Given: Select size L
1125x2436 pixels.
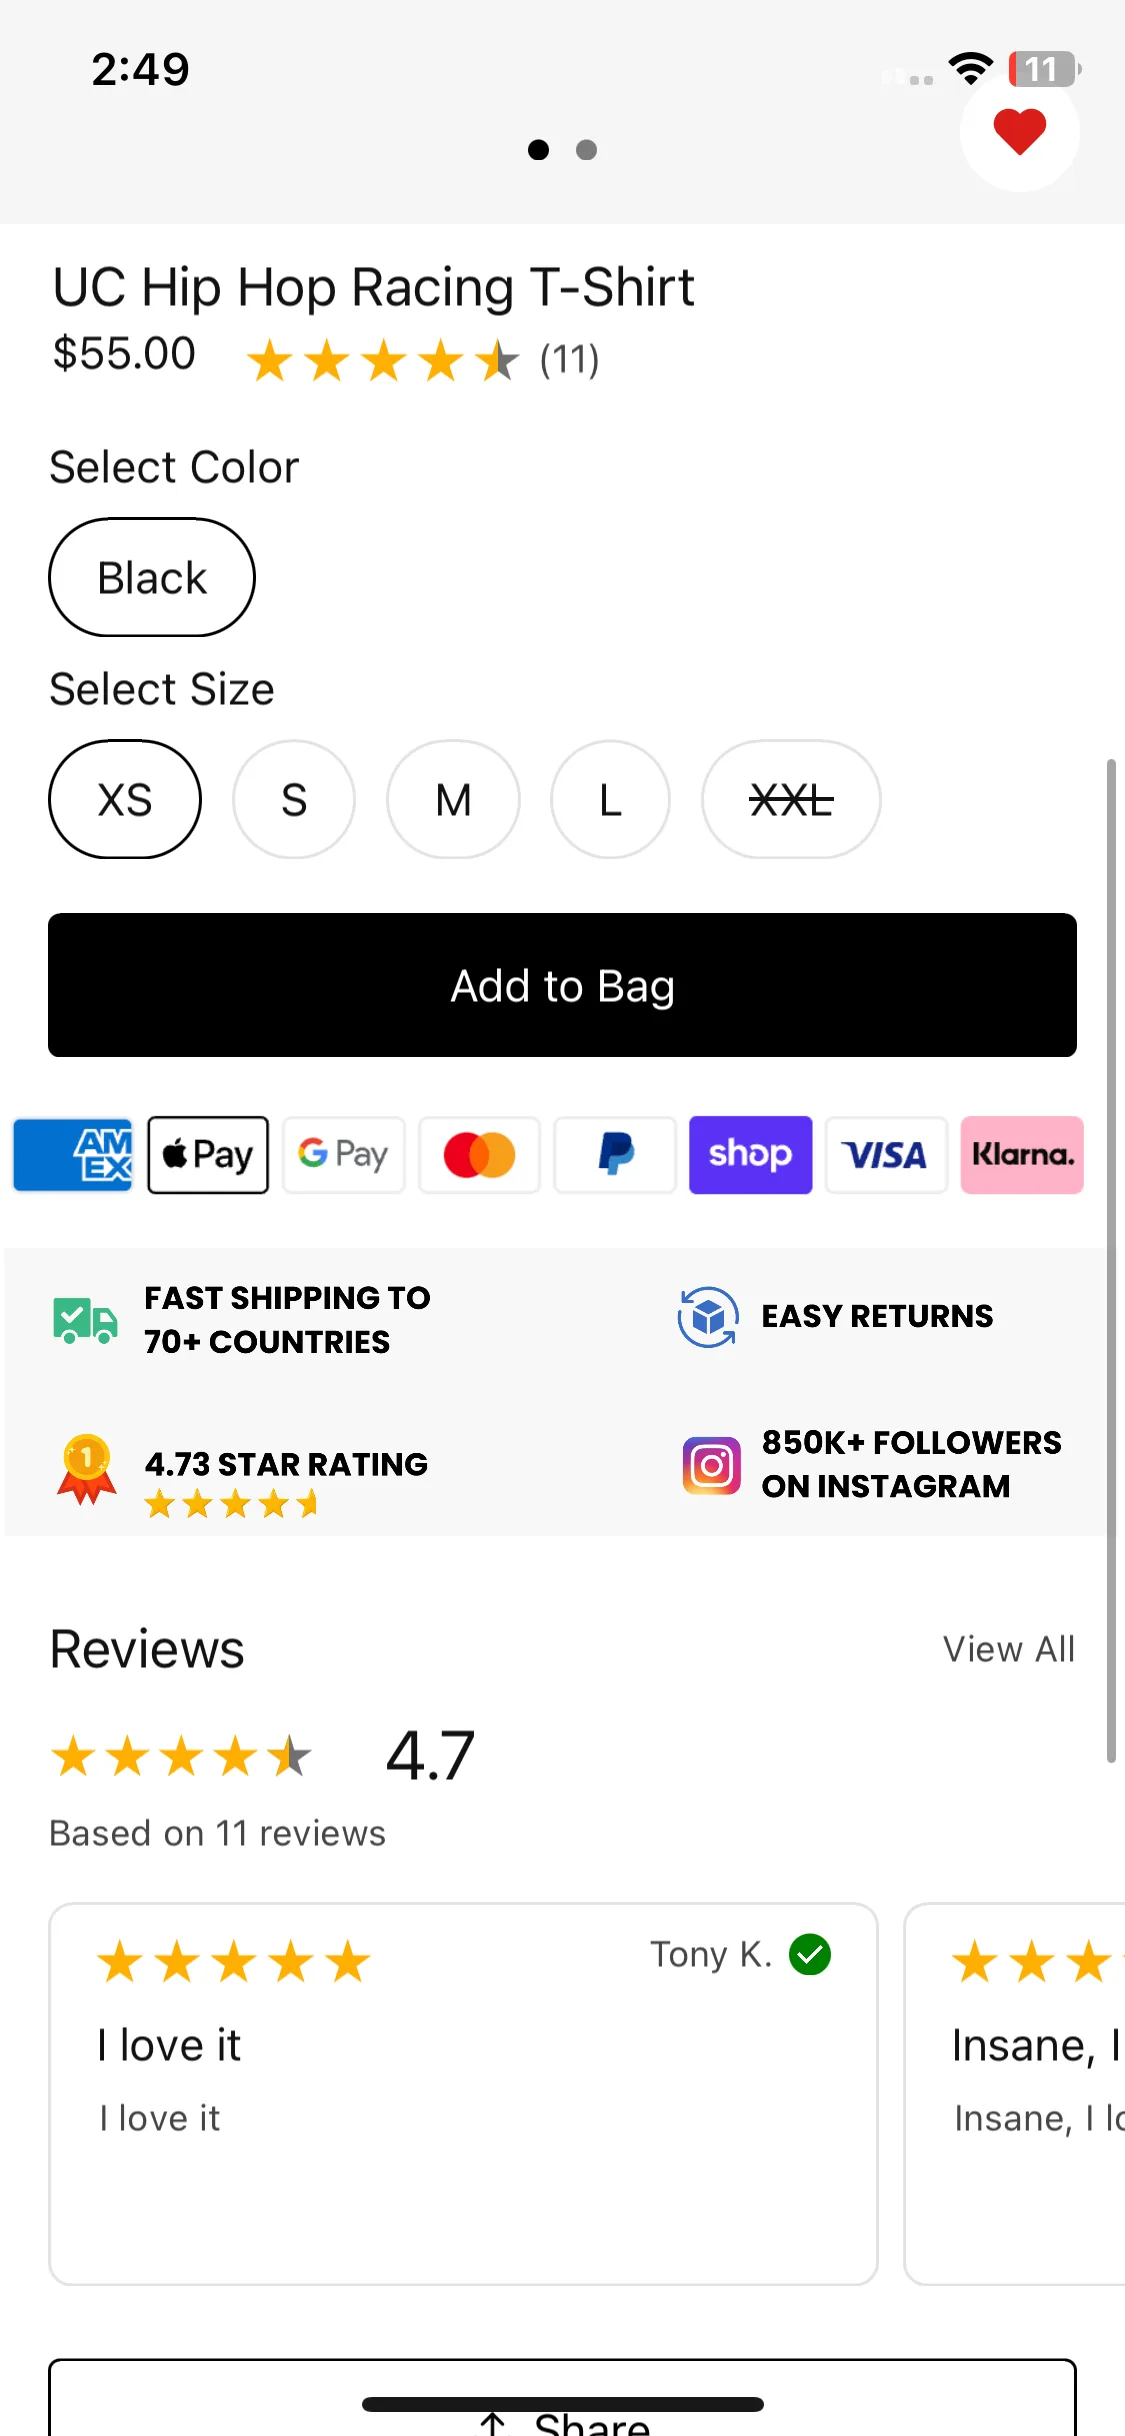Looking at the screenshot, I should [610, 799].
